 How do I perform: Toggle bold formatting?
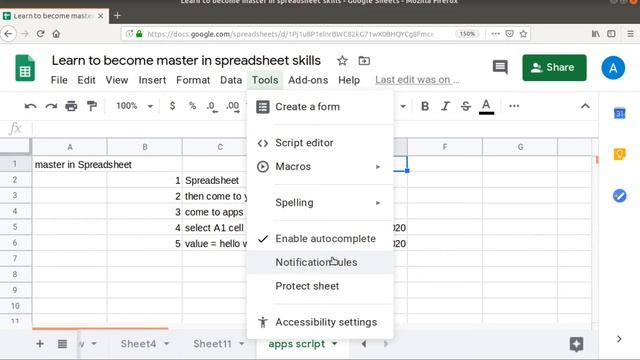click(424, 106)
